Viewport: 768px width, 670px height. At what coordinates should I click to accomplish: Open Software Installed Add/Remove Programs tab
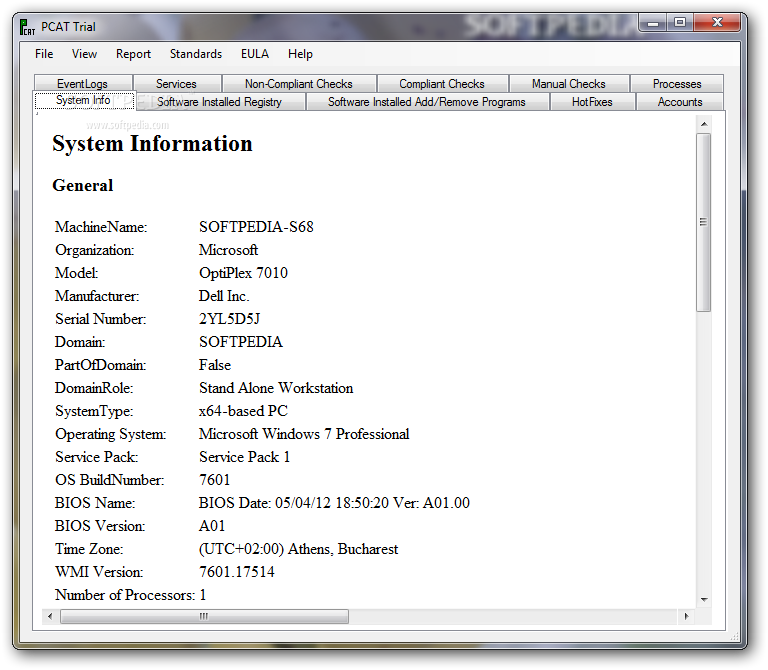(x=427, y=102)
